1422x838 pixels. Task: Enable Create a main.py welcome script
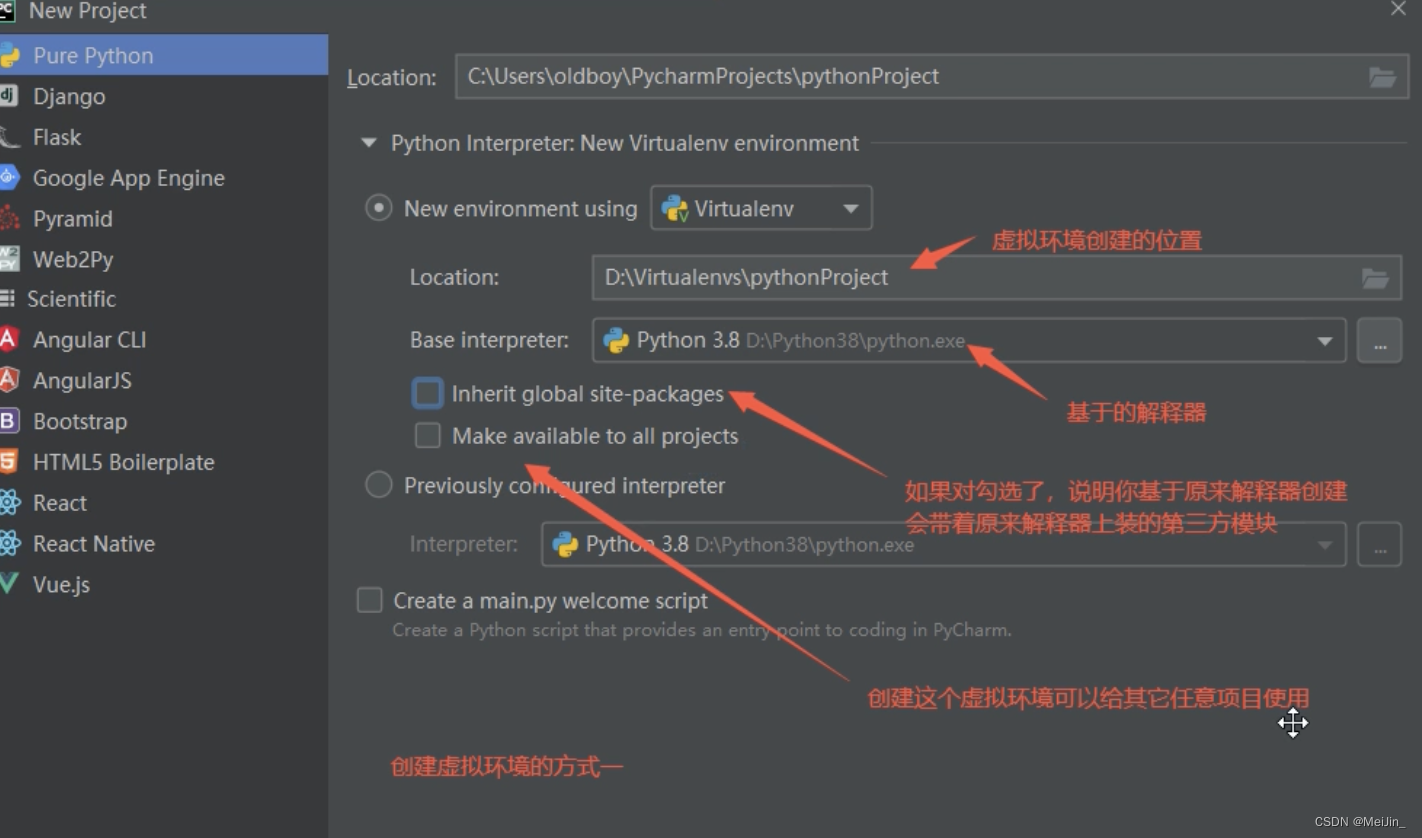[x=370, y=600]
